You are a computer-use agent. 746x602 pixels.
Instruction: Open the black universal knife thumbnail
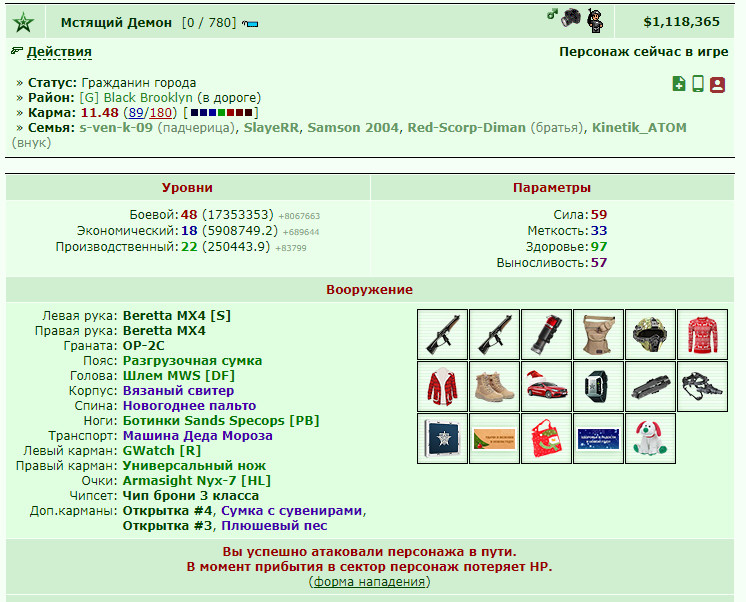click(x=650, y=386)
